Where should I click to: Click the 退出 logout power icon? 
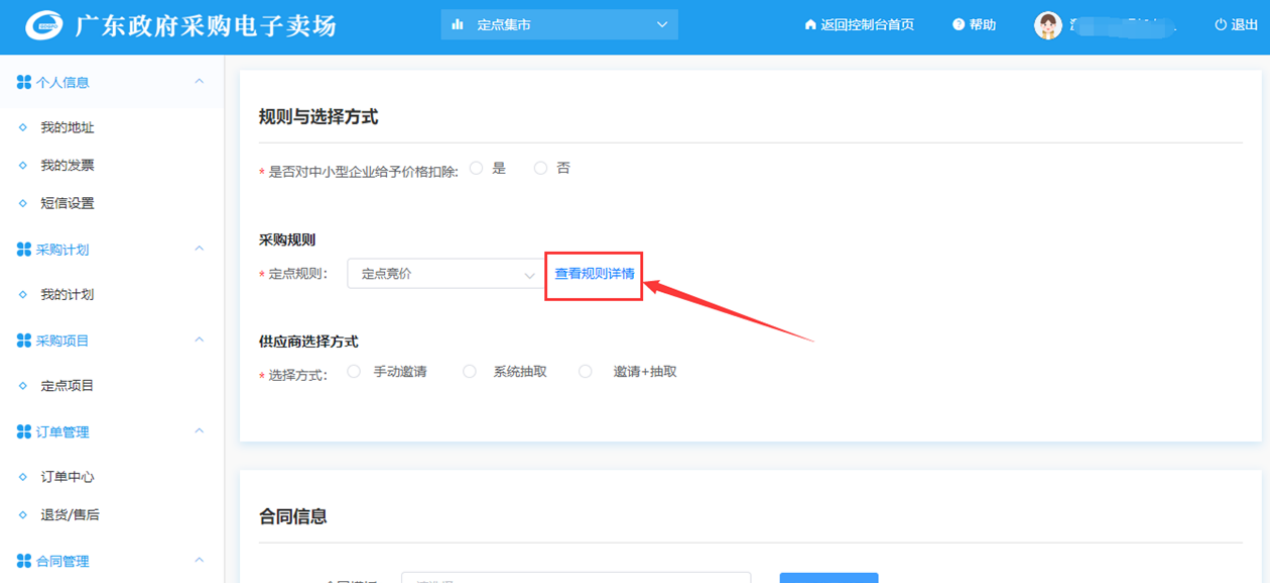click(1220, 25)
